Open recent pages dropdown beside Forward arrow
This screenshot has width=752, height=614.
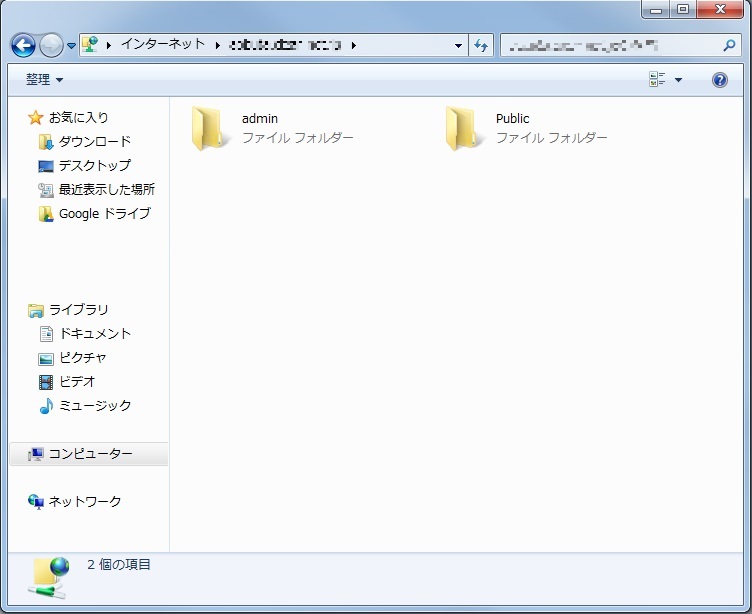(71, 46)
